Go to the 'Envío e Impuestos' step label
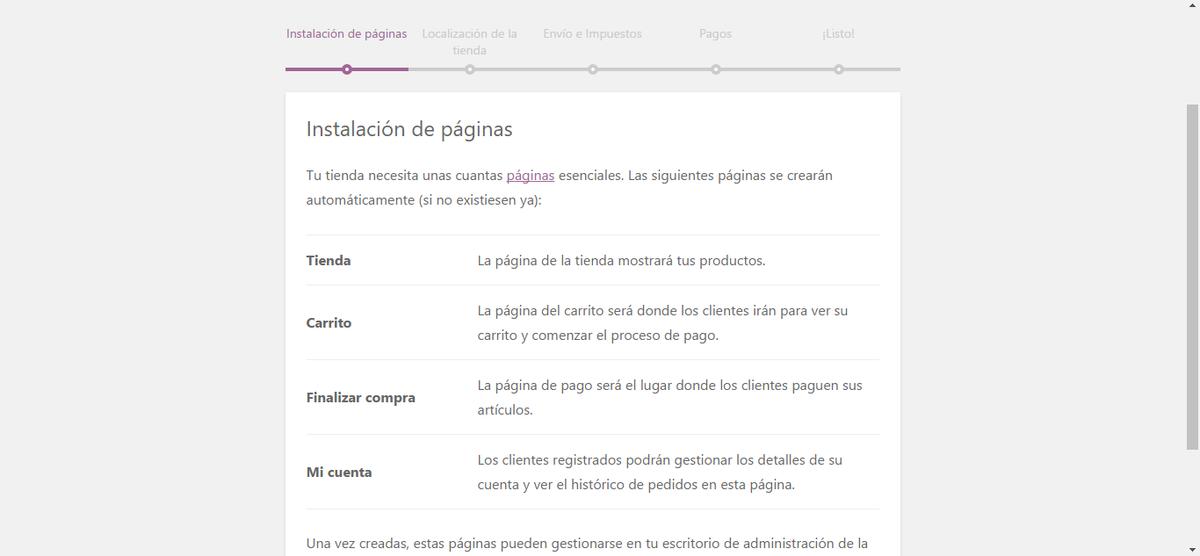Image resolution: width=1200 pixels, height=556 pixels. [x=592, y=34]
